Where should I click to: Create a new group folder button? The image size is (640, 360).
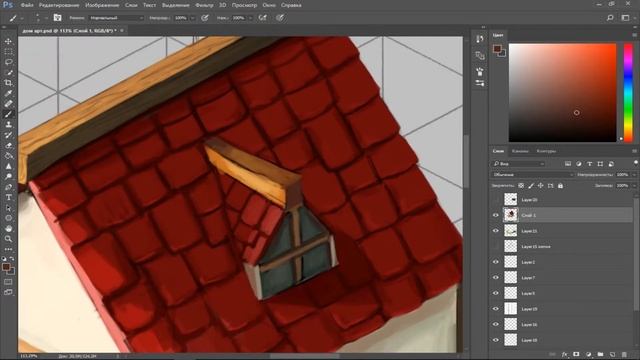(x=600, y=354)
